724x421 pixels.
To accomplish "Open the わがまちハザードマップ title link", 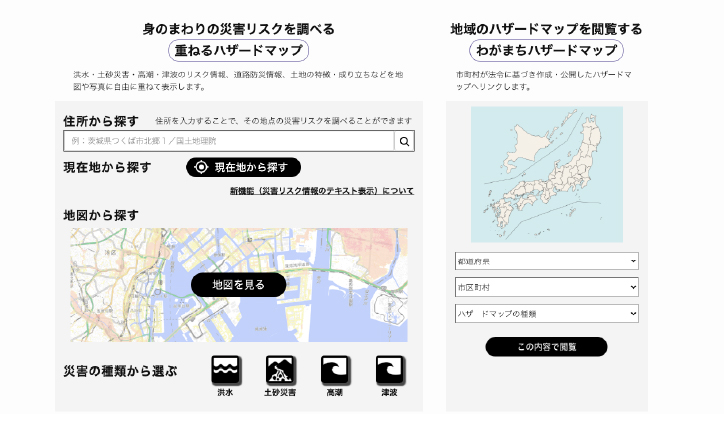I will coord(546,50).
